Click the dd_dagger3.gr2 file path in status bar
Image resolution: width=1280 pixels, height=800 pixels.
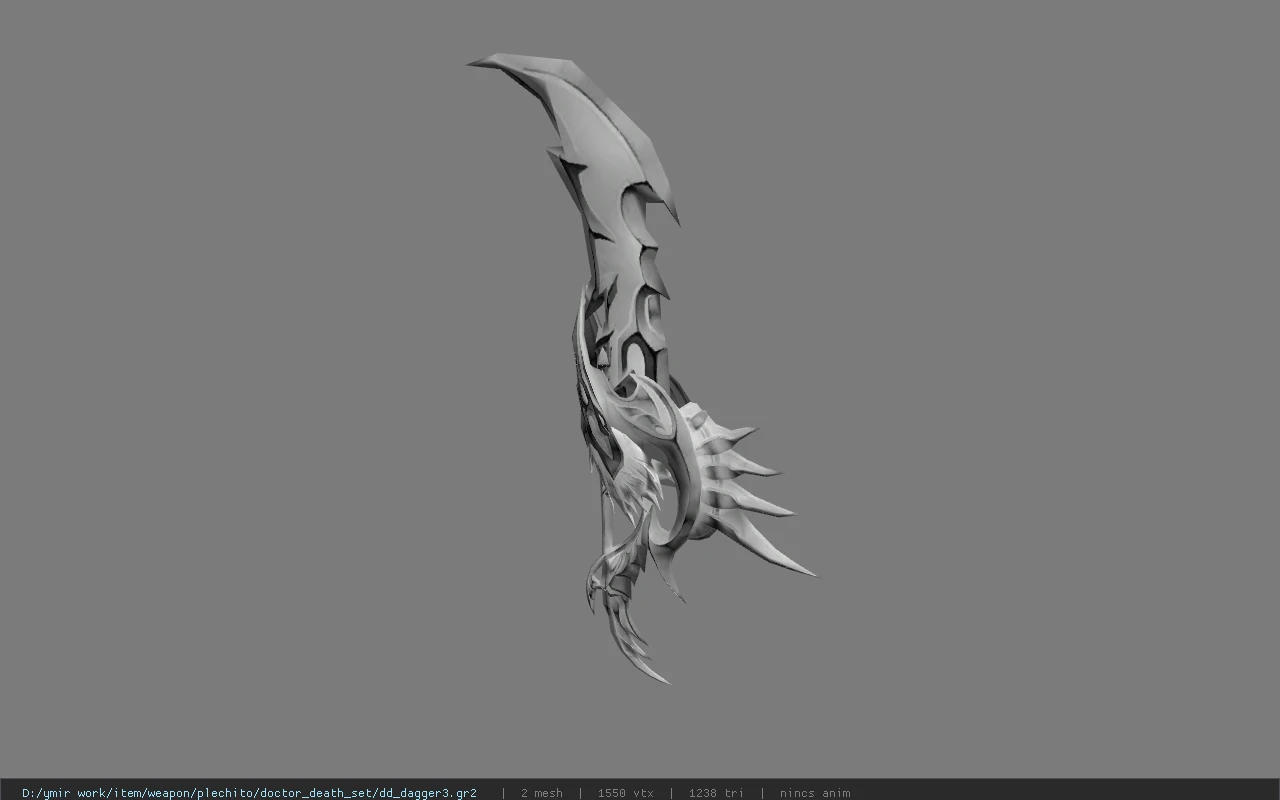(x=249, y=793)
